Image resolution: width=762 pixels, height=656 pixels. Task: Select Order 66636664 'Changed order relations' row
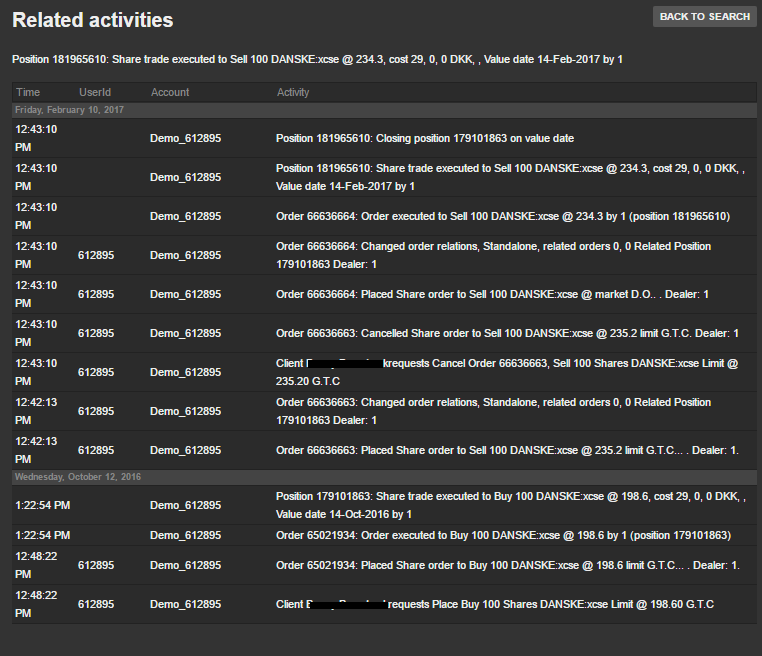[493, 255]
